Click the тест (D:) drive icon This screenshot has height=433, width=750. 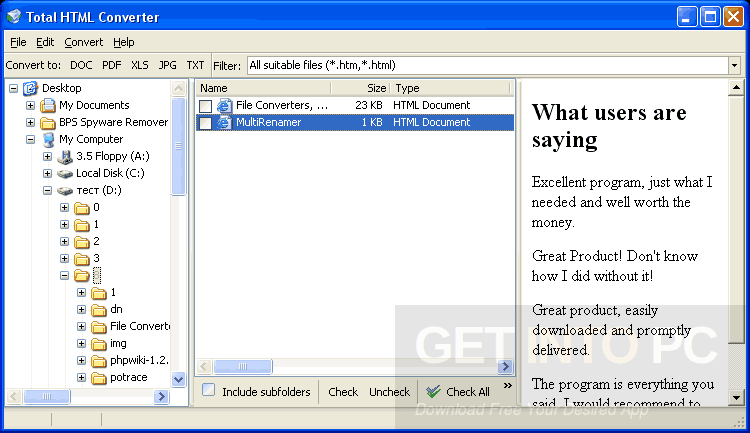pos(65,191)
